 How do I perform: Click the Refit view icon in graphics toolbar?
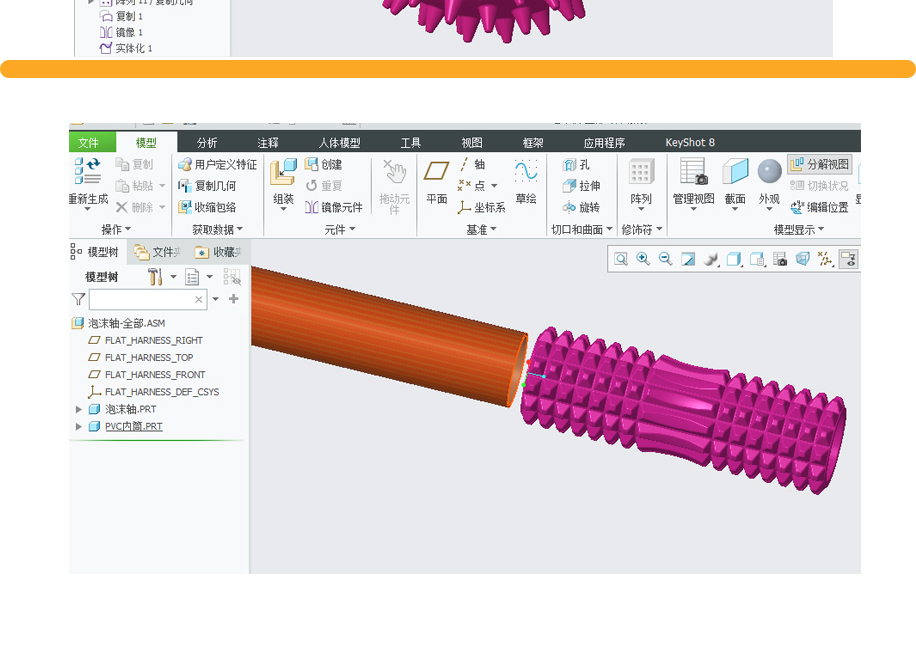[x=620, y=259]
